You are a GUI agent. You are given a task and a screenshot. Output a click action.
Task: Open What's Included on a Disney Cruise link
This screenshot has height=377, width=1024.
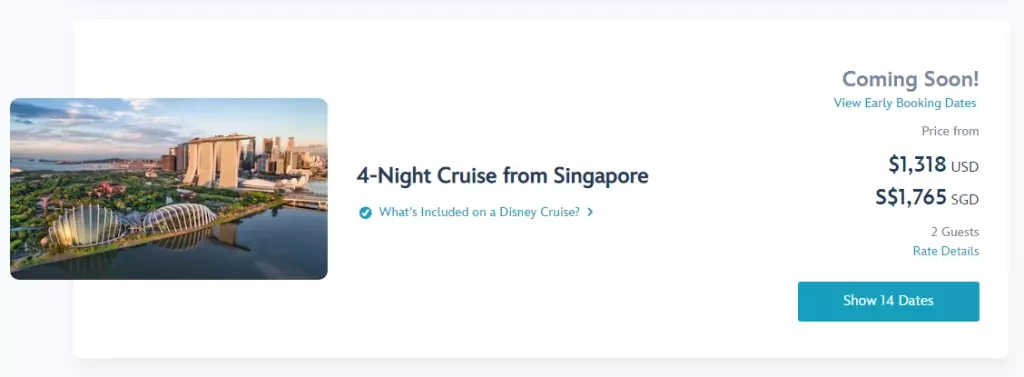(479, 212)
